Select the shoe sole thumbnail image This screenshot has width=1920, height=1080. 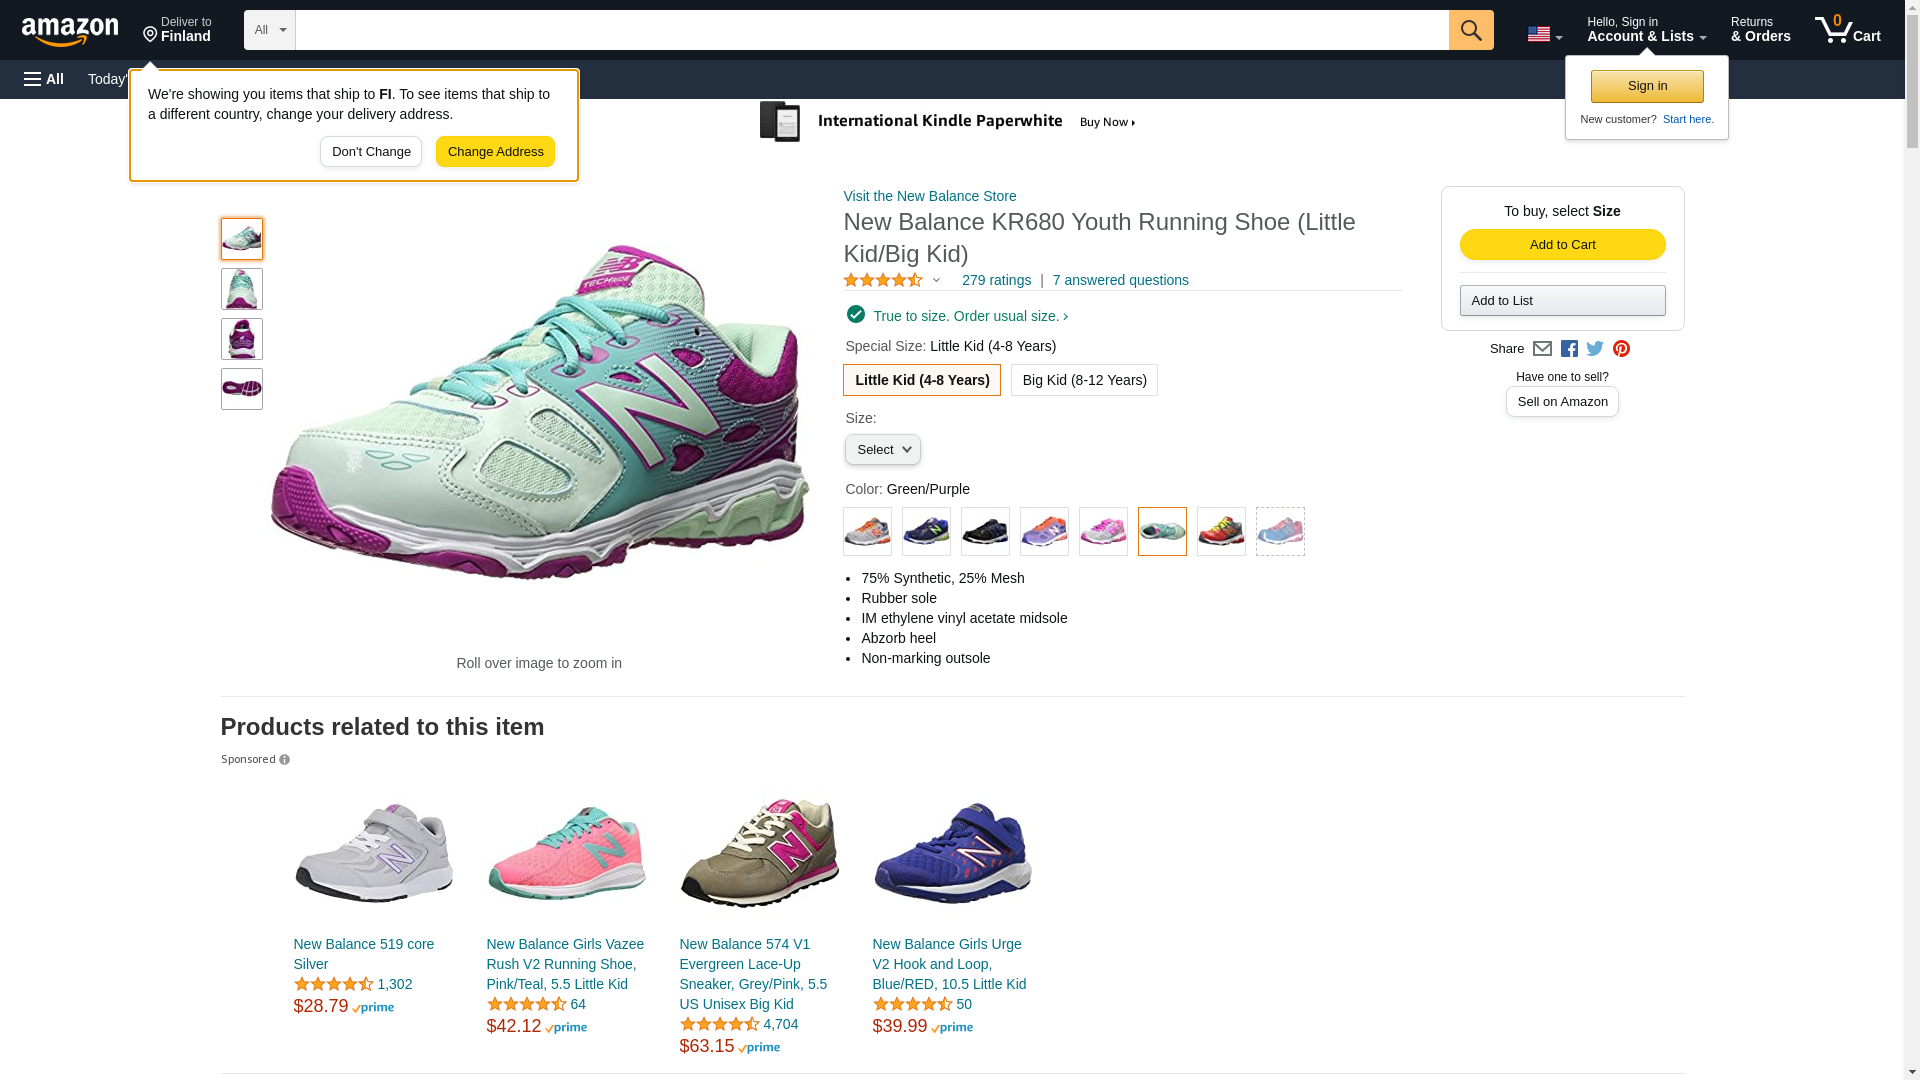click(242, 389)
